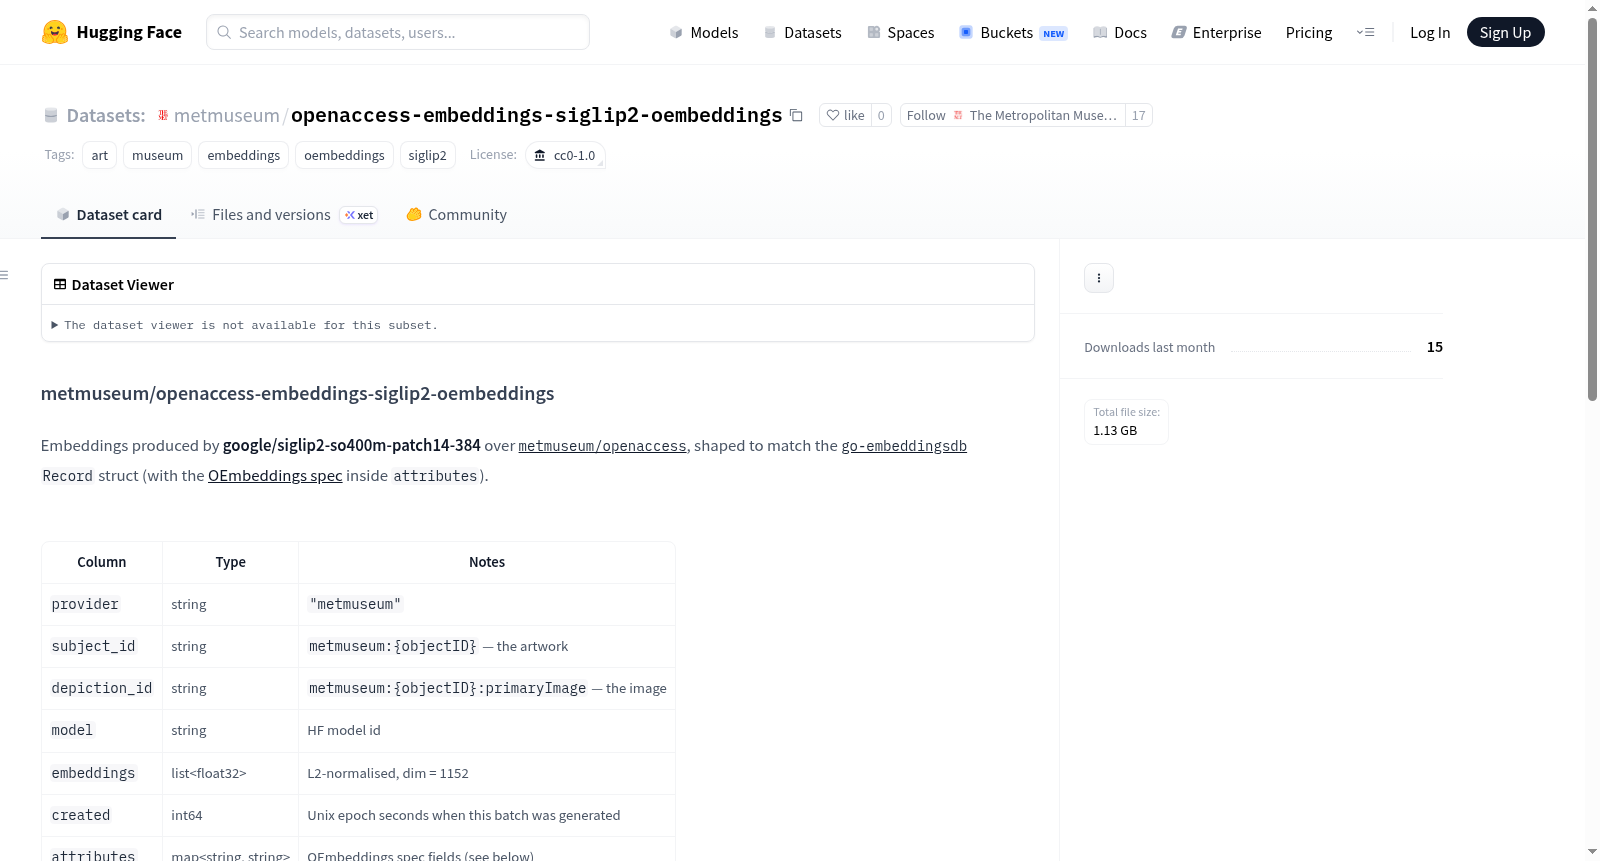Click the Hugging Face logo icon
The image size is (1600, 861).
click(x=55, y=32)
